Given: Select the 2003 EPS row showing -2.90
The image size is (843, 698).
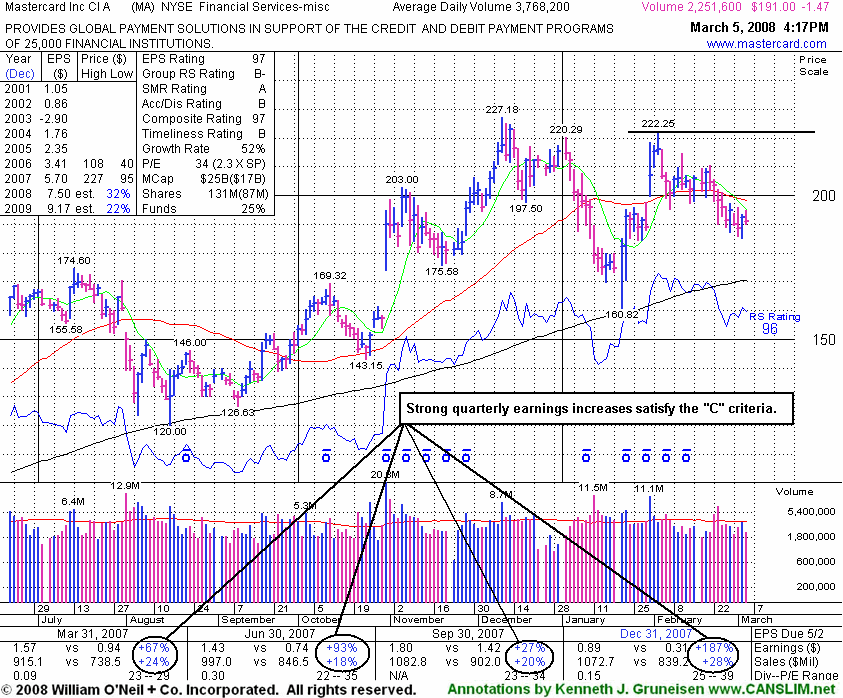Looking at the screenshot, I should coord(36,119).
